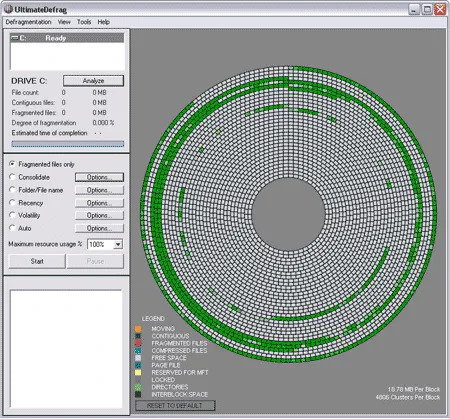This screenshot has width=450, height=419.
Task: Click the UltimateDefrag title bar app icon
Action: 8,9
